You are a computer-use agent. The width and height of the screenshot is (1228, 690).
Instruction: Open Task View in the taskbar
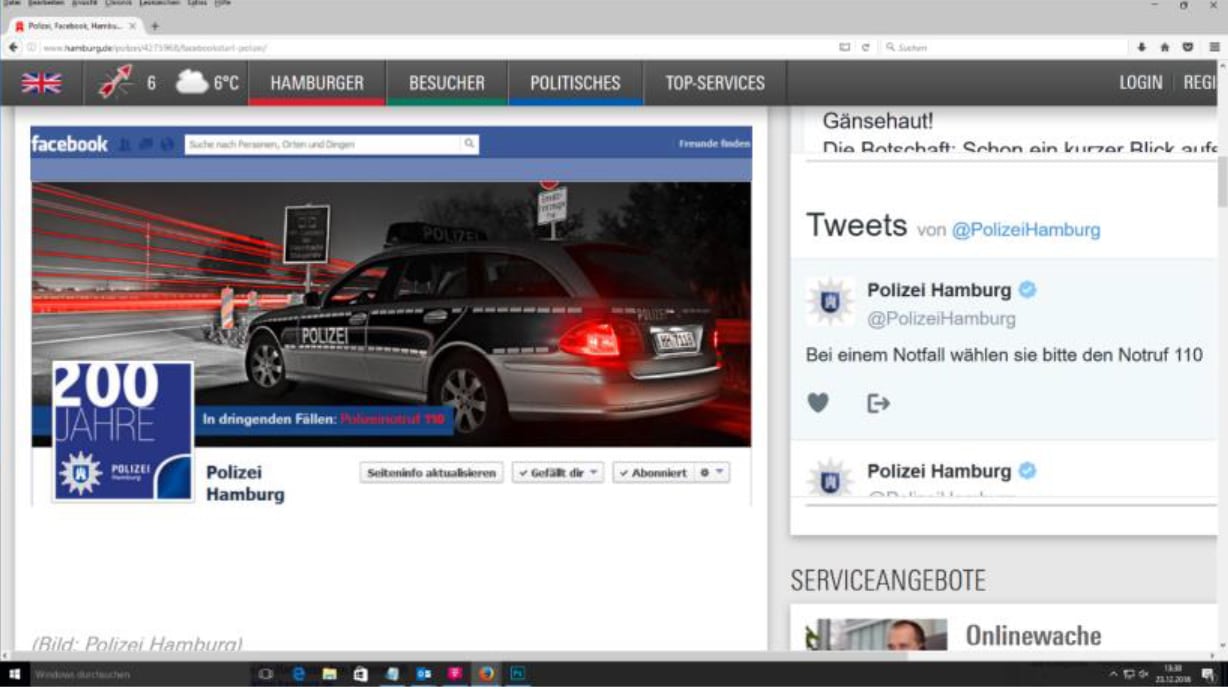pyautogui.click(x=265, y=675)
